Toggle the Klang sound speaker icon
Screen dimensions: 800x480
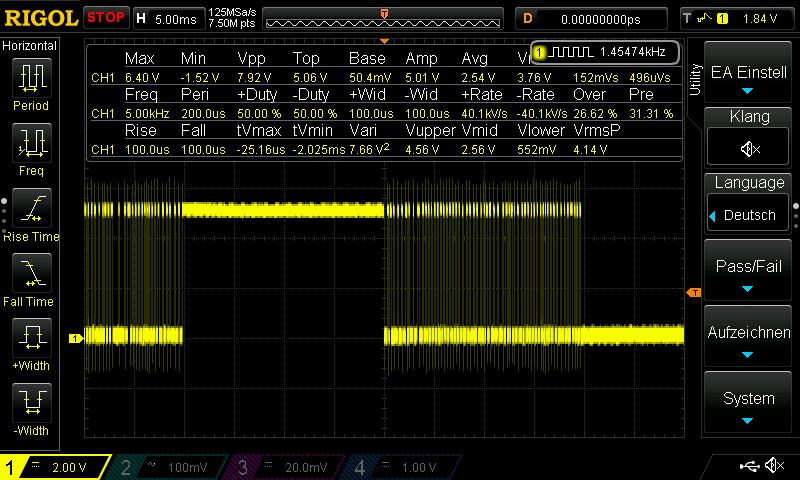tap(748, 148)
